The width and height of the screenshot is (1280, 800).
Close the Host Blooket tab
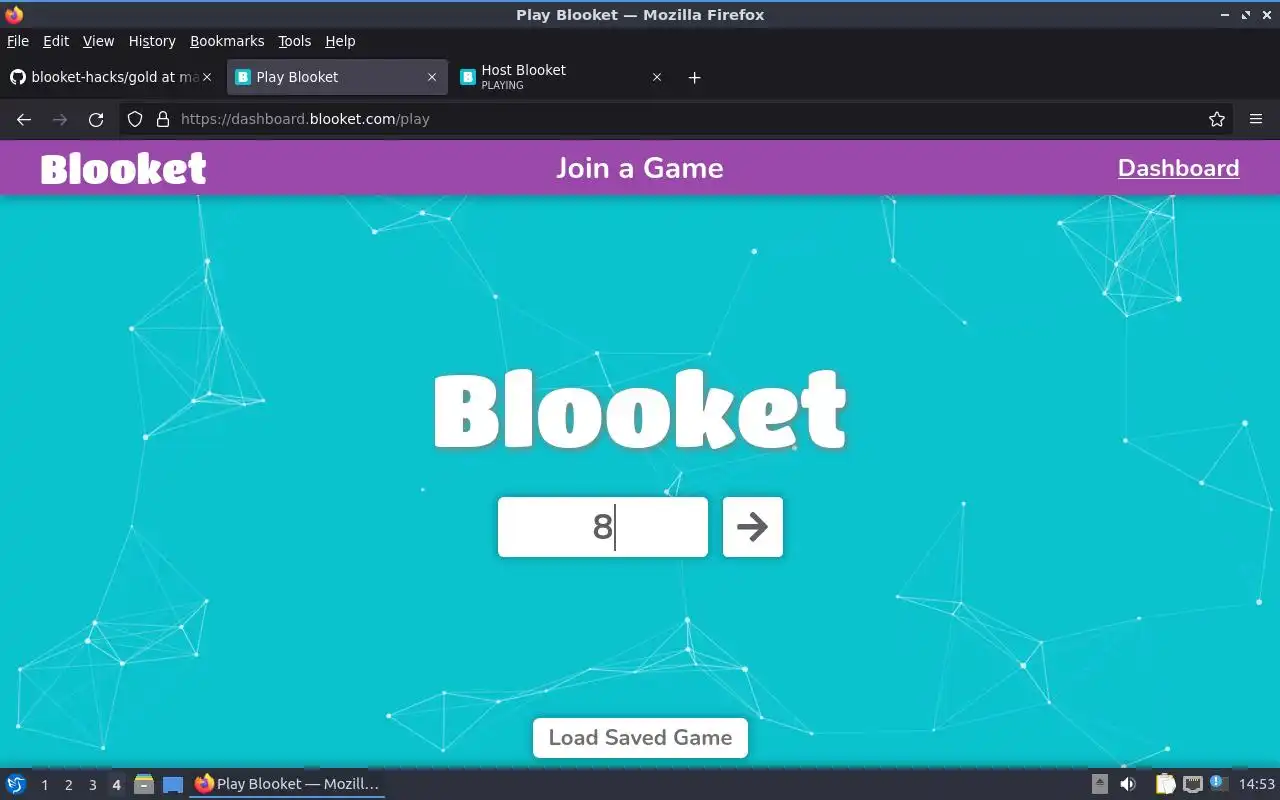pyautogui.click(x=657, y=77)
